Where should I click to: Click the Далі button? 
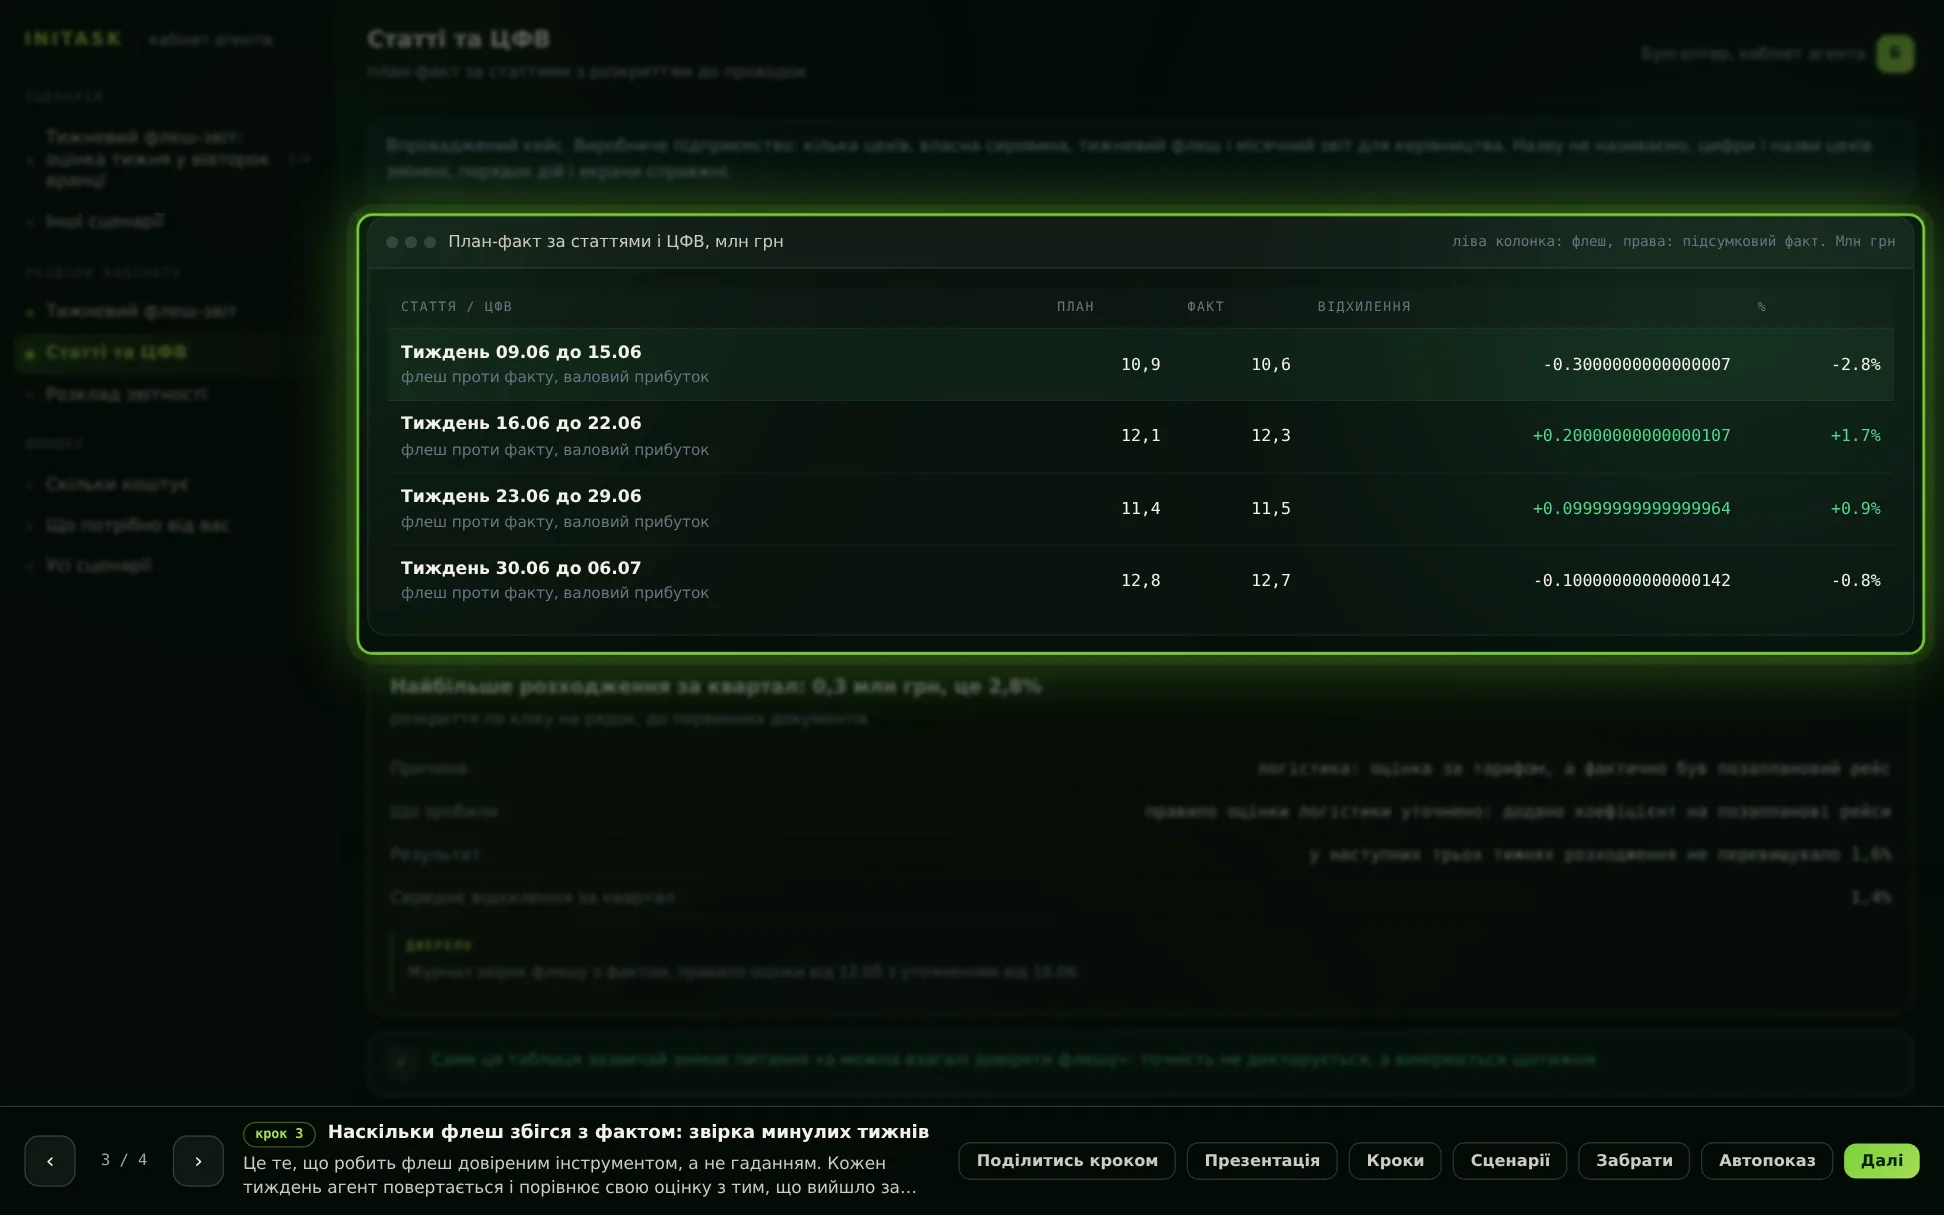1881,1161
